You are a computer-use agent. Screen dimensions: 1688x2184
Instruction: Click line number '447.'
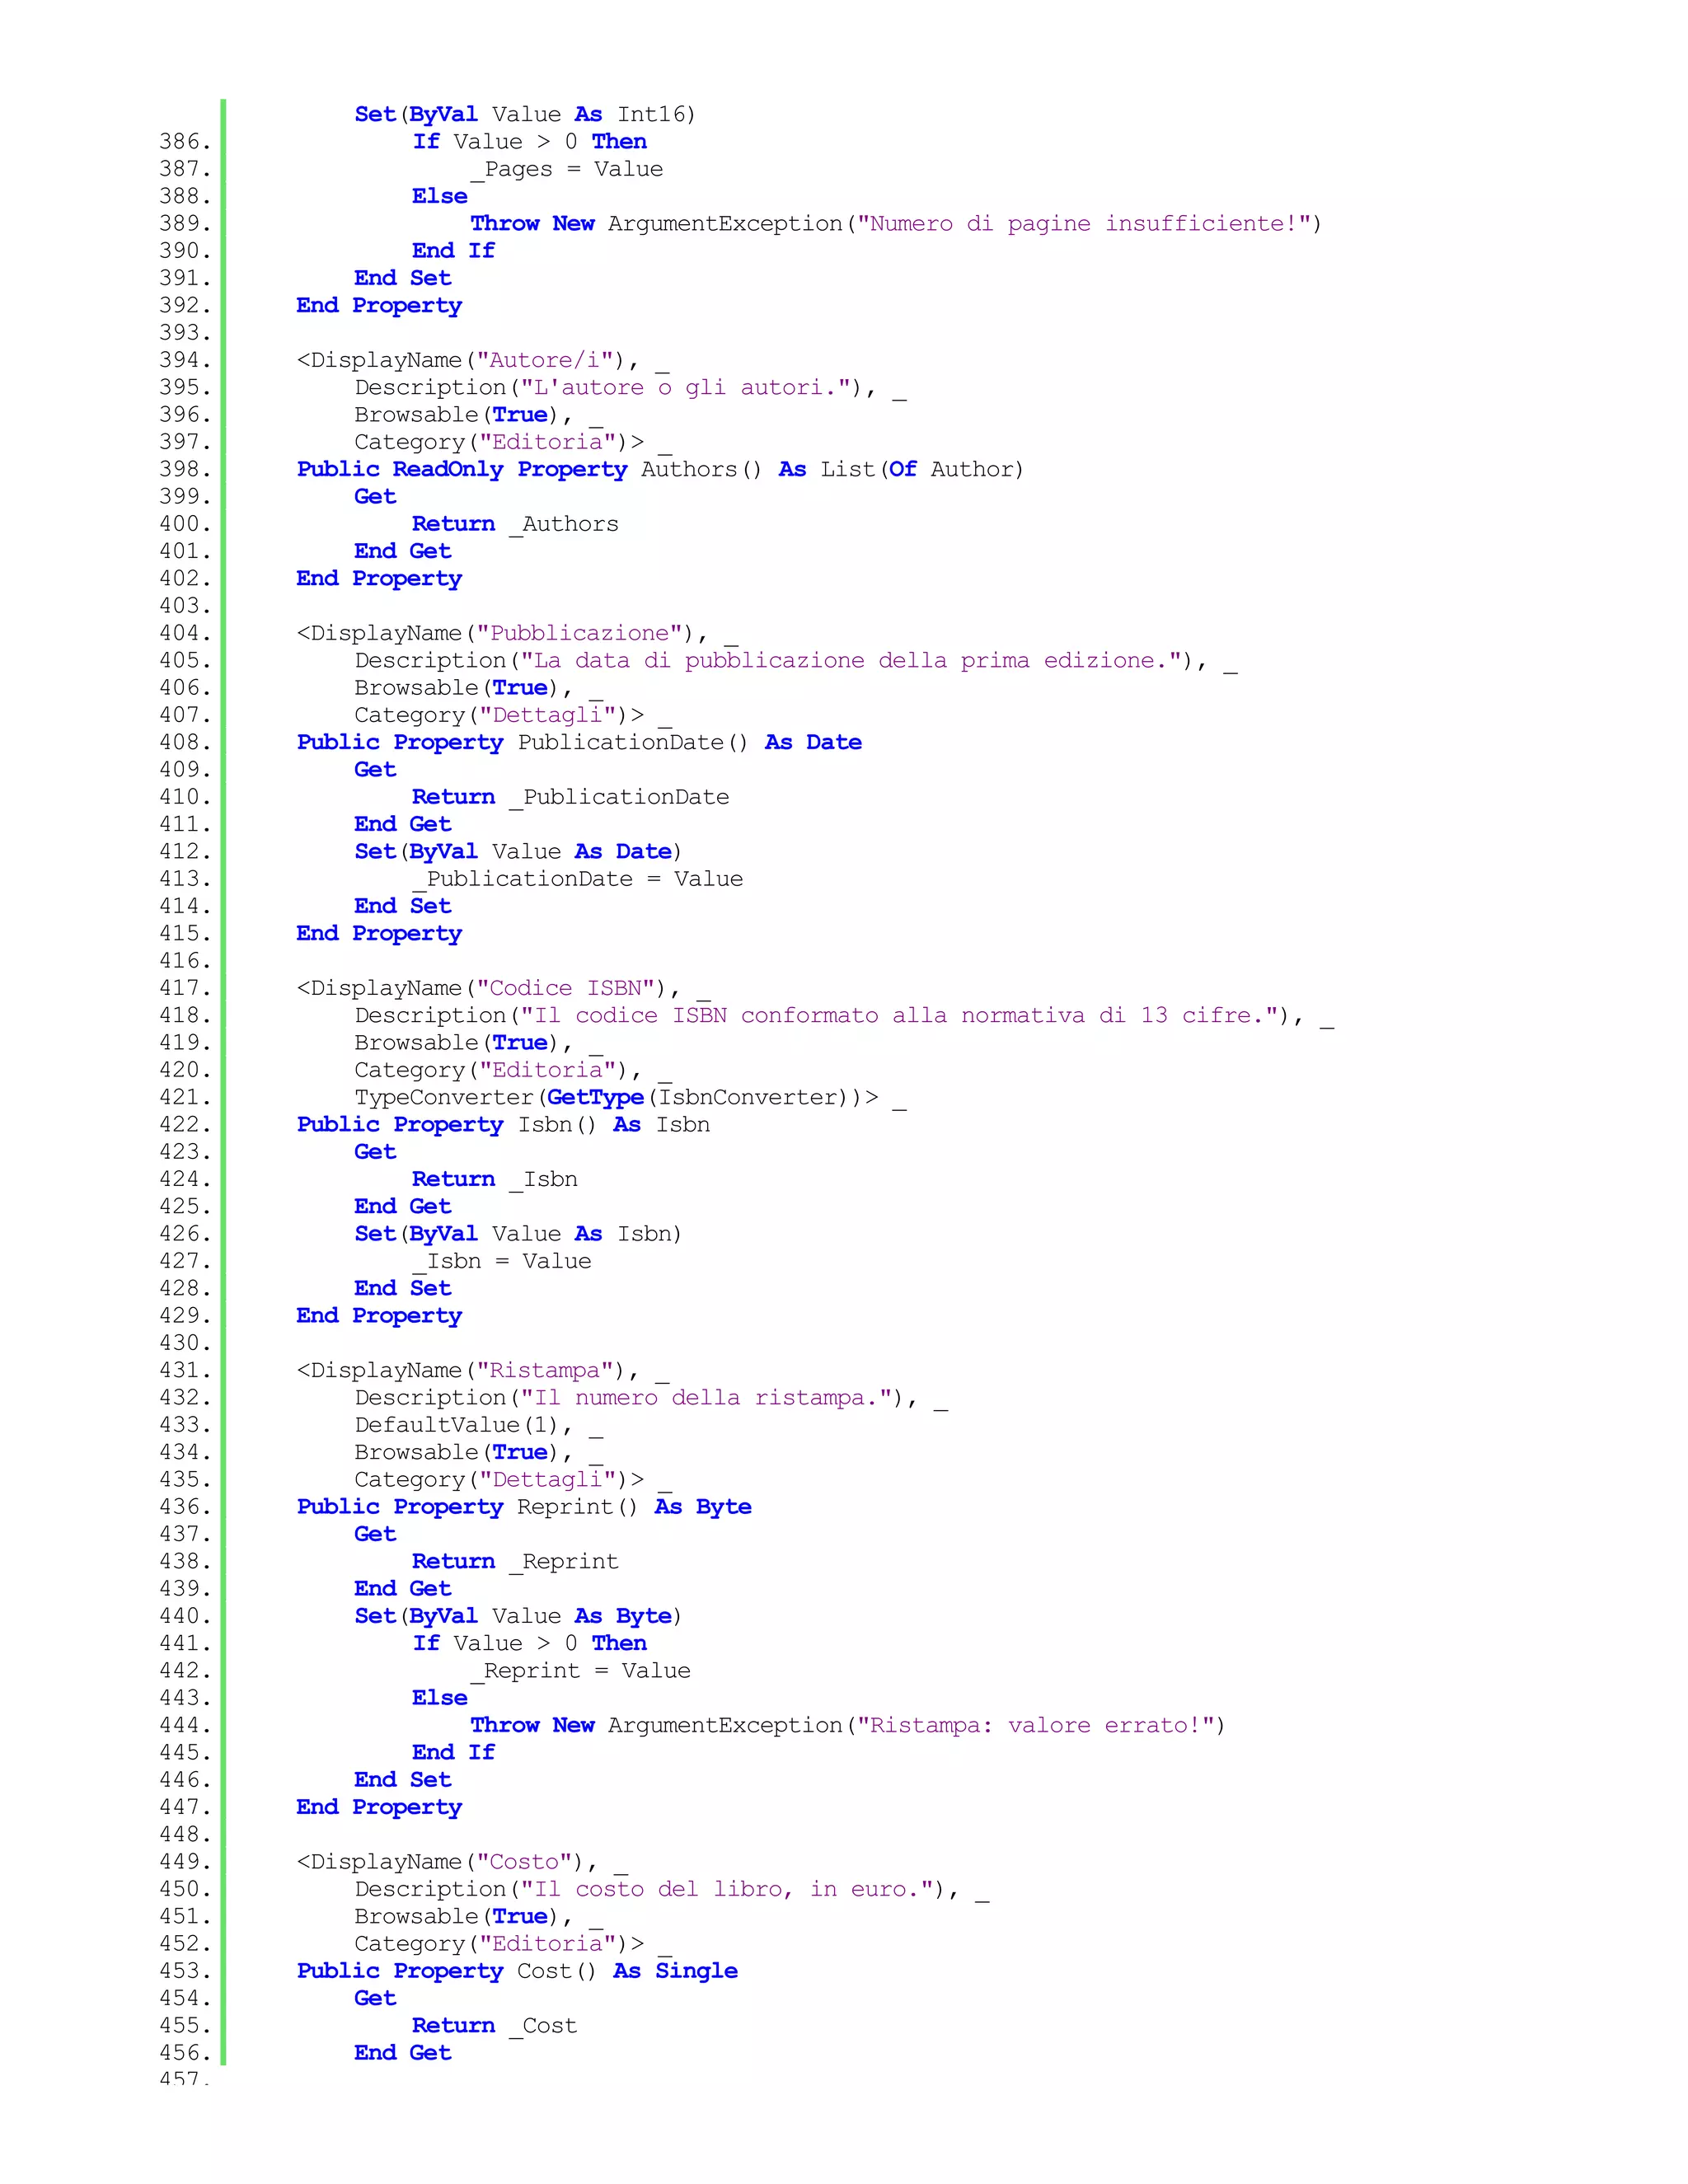(185, 1807)
